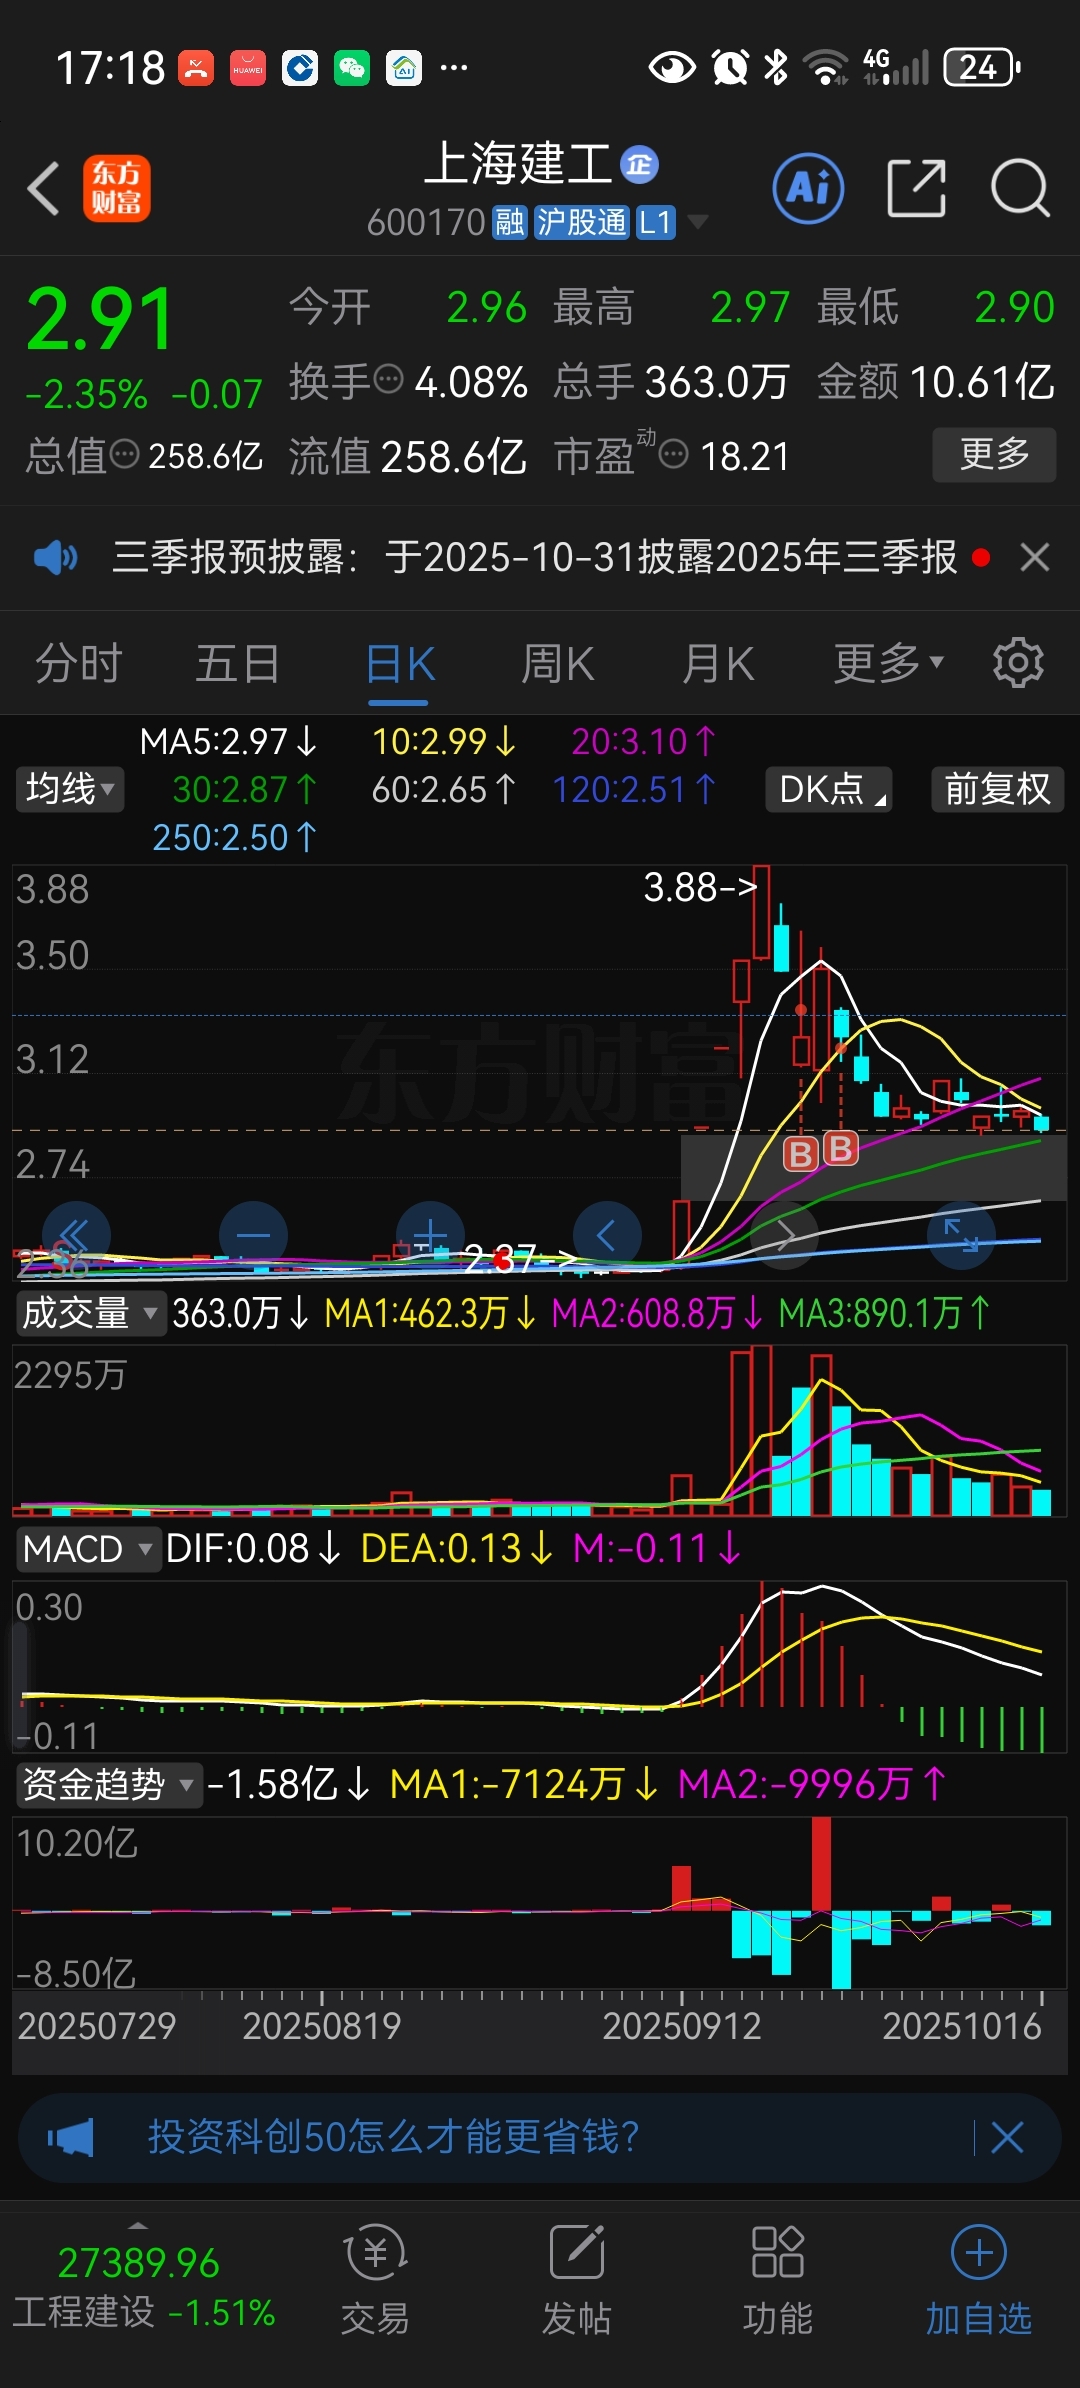This screenshot has width=1080, height=2388.
Task: Open the 三季报预披露 announcement text
Action: point(535,557)
